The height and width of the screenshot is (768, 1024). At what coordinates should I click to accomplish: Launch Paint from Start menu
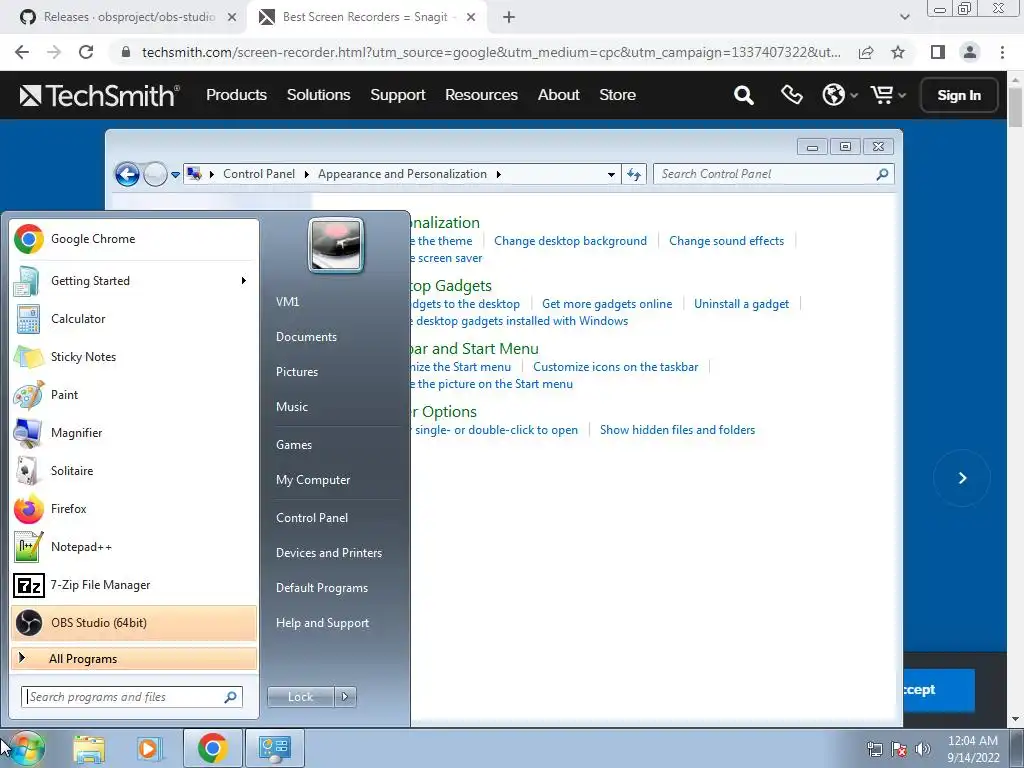click(134, 394)
